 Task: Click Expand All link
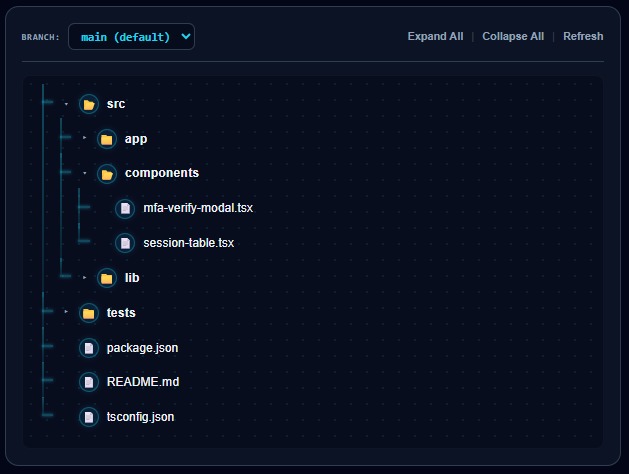point(435,36)
